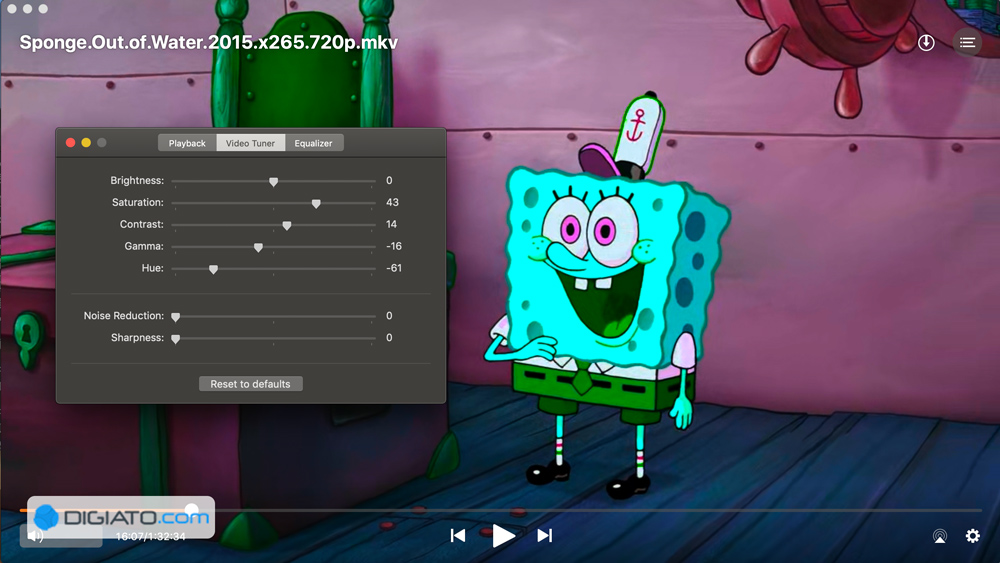
Task: Click the Saturation value 43
Action: point(392,202)
